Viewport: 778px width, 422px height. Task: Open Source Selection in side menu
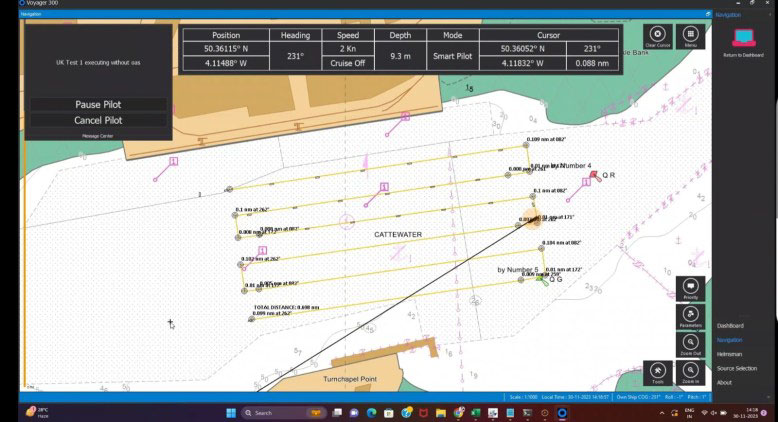[737, 368]
